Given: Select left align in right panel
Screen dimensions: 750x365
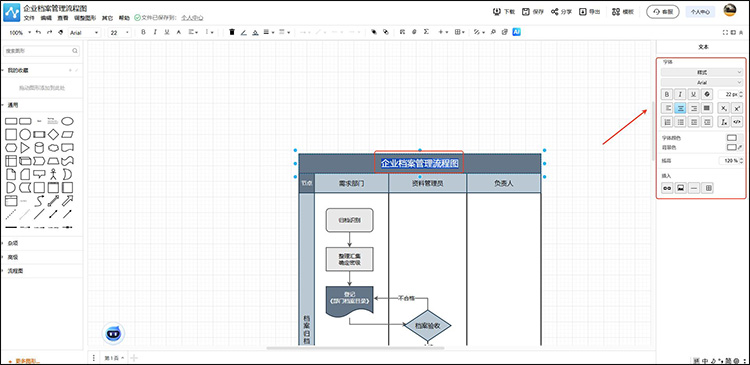Looking at the screenshot, I should tap(667, 108).
